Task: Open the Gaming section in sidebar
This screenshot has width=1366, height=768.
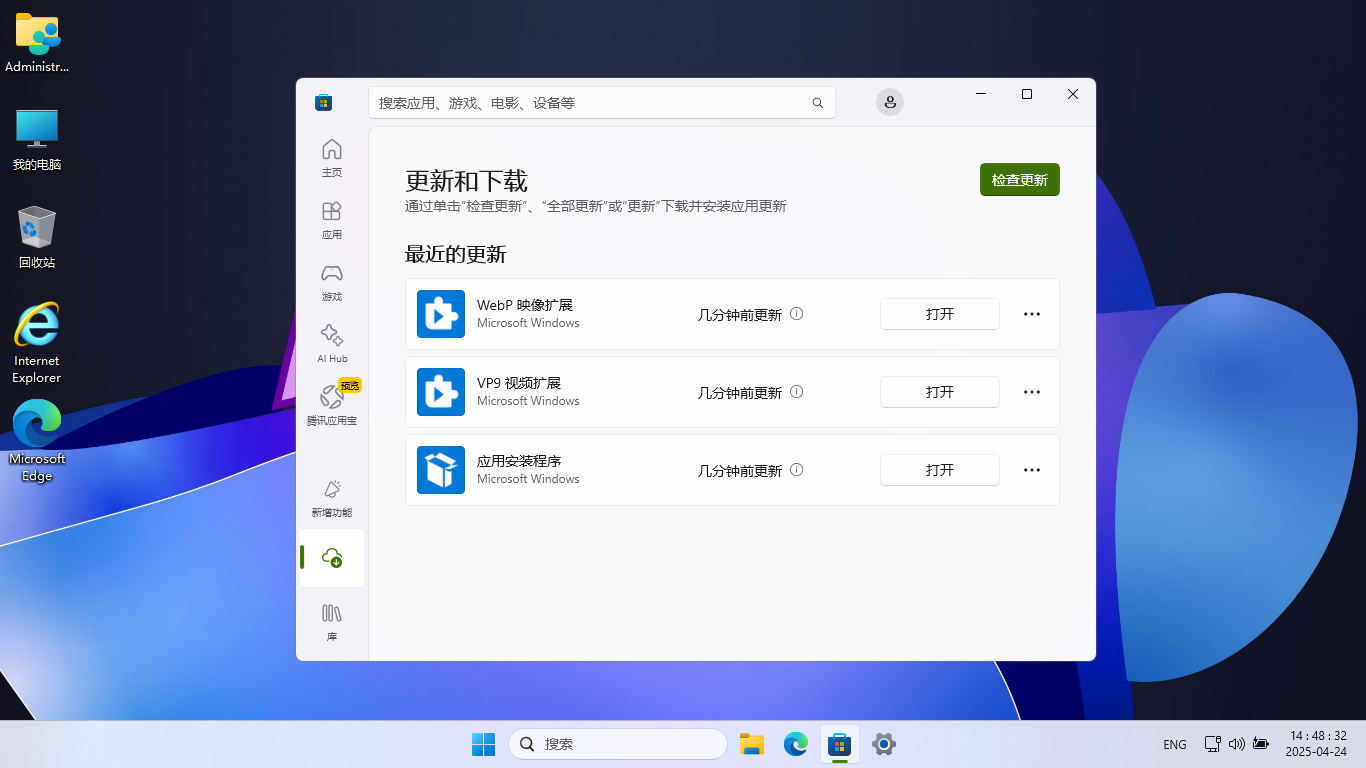Action: [332, 282]
